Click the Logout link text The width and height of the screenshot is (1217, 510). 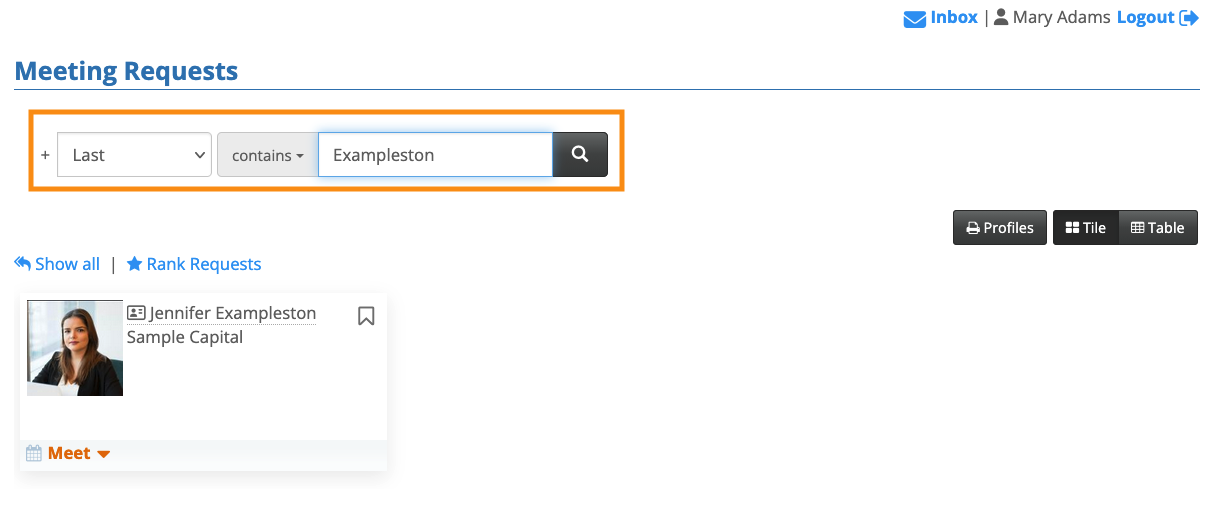pyautogui.click(x=1145, y=17)
